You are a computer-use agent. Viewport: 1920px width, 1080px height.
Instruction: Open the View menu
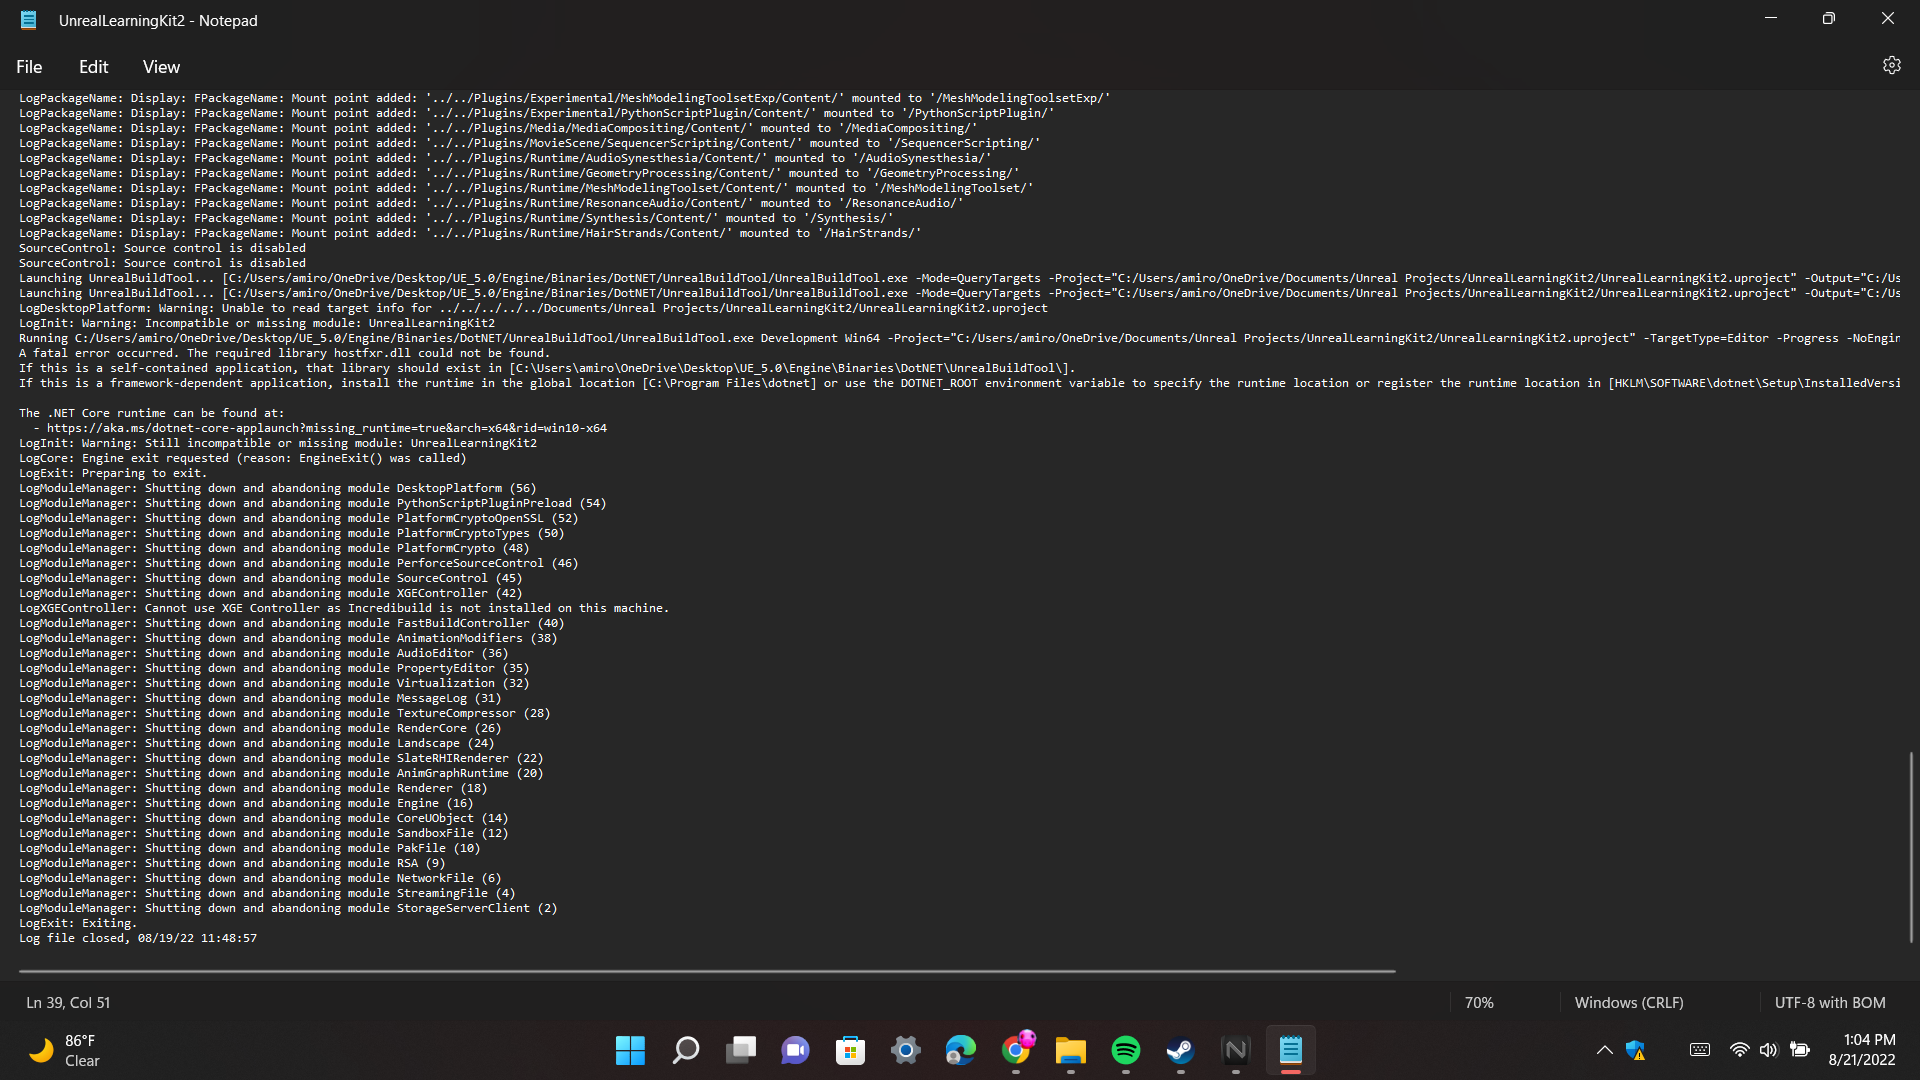coord(161,67)
